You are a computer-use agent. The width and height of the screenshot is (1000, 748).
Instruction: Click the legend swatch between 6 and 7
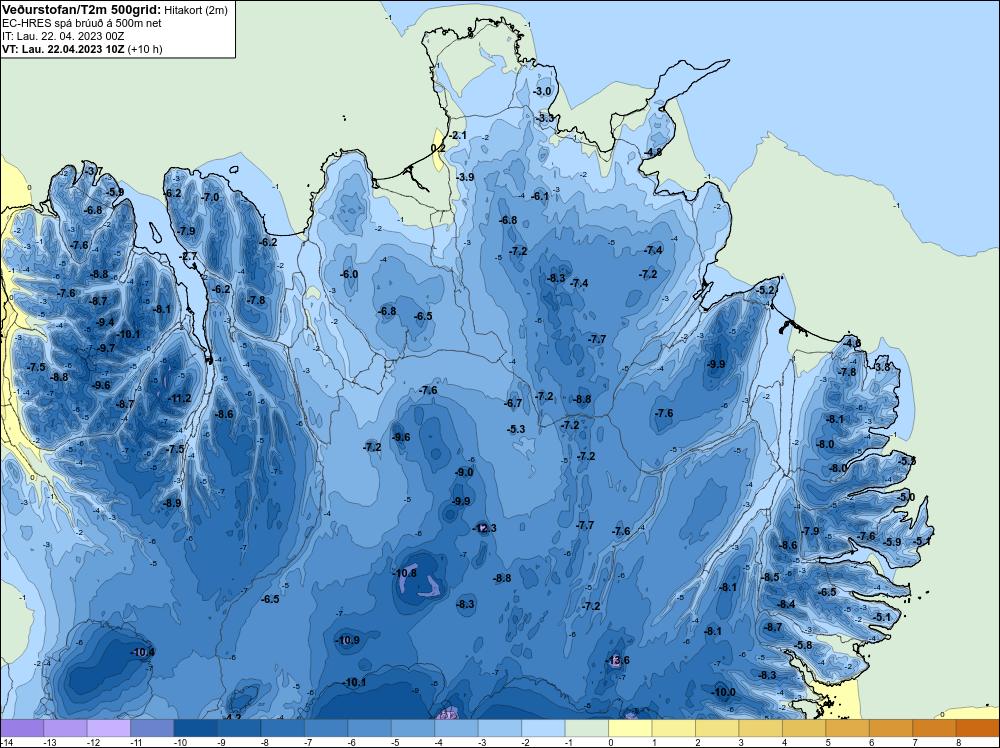point(890,728)
